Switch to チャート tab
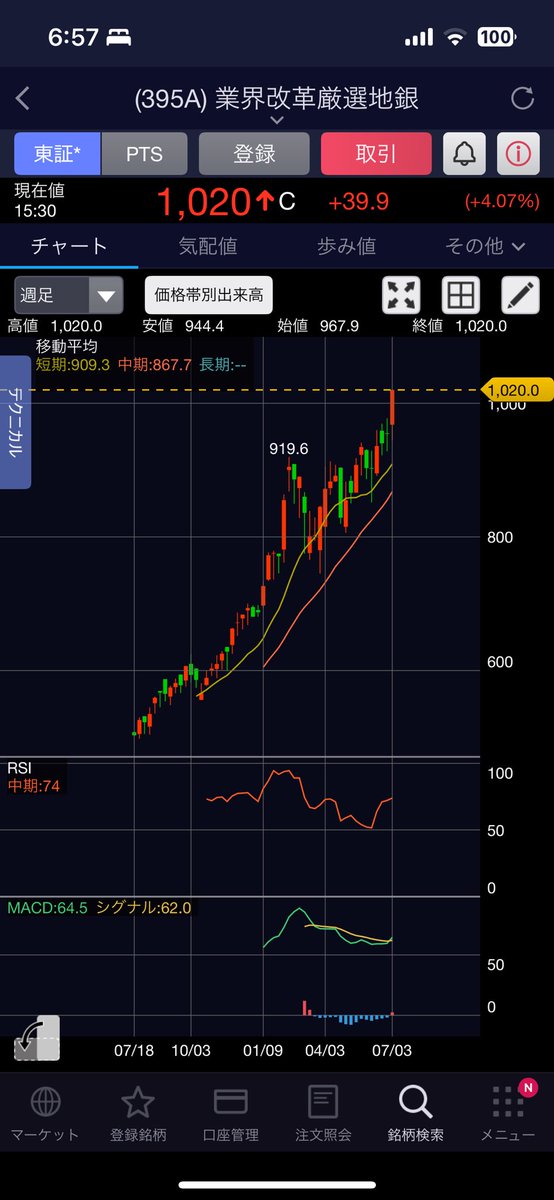 (69, 245)
